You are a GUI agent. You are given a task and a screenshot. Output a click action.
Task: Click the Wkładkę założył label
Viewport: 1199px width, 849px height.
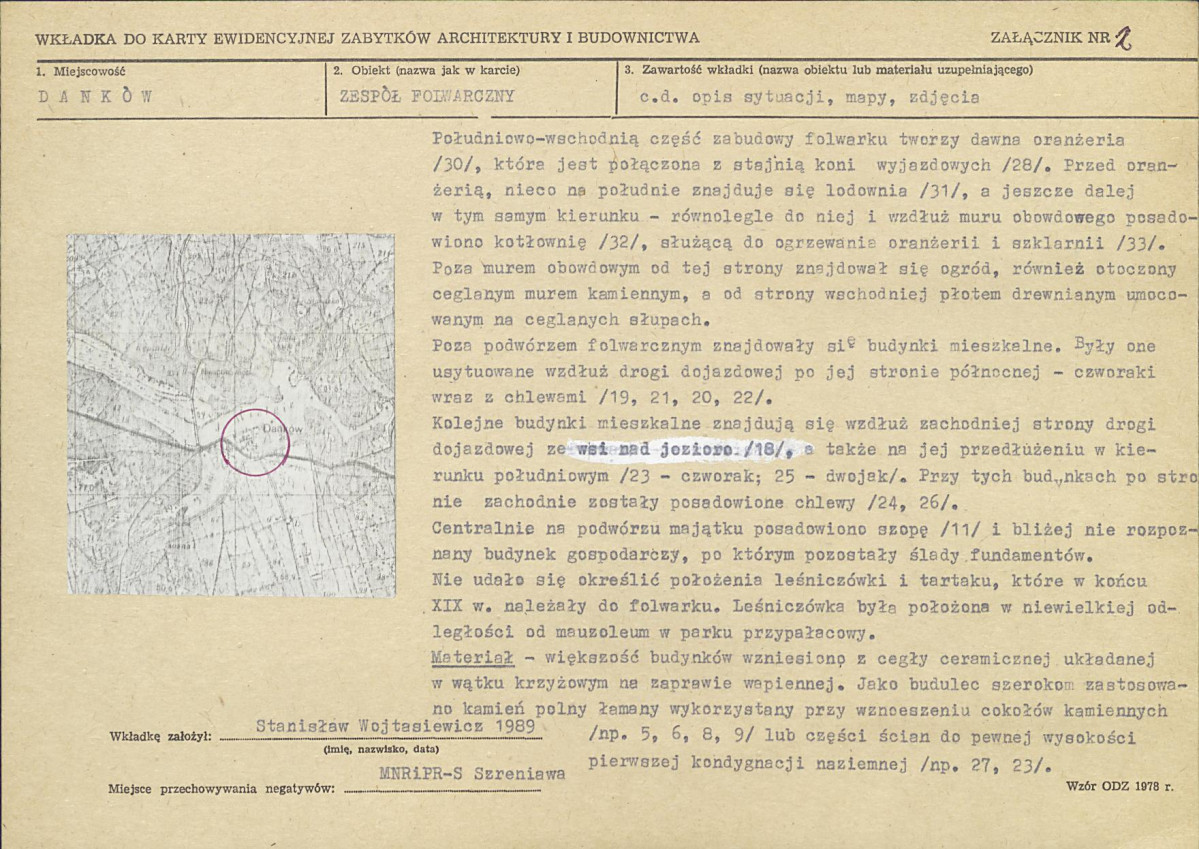[160, 737]
